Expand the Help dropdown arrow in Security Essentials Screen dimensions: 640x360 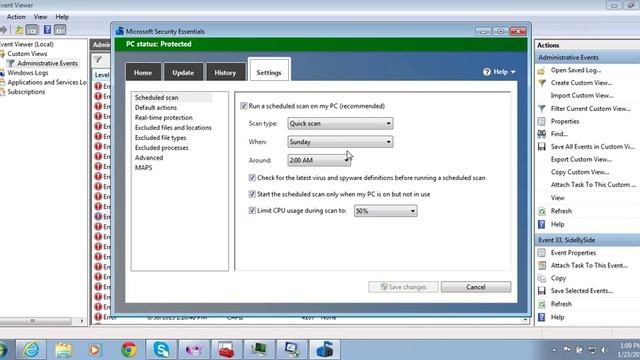513,72
